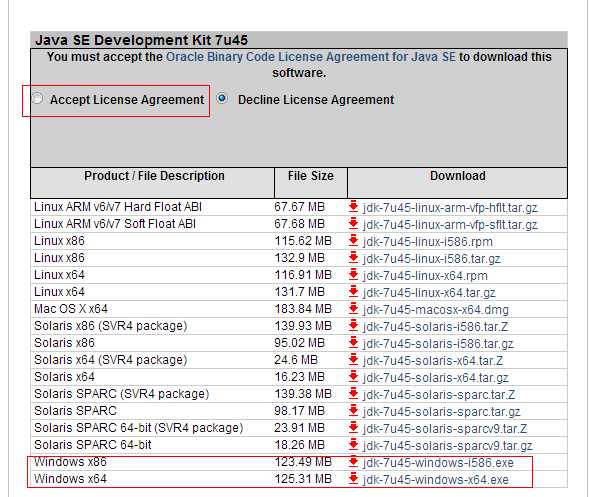589x497 pixels.
Task: Click red download arrow for macosx-x64.dmg
Action: pyautogui.click(x=353, y=309)
